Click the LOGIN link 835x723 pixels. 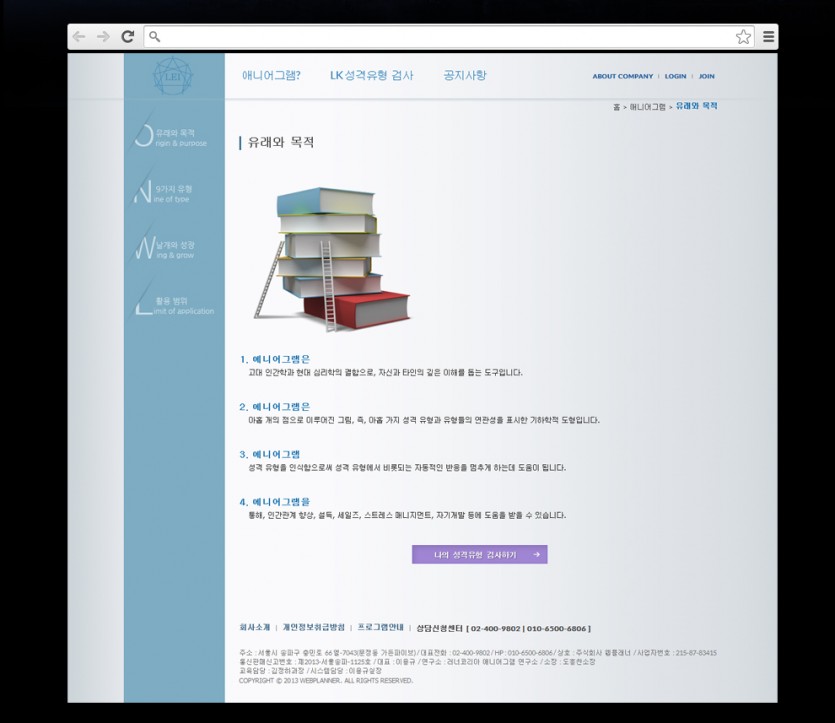point(675,76)
